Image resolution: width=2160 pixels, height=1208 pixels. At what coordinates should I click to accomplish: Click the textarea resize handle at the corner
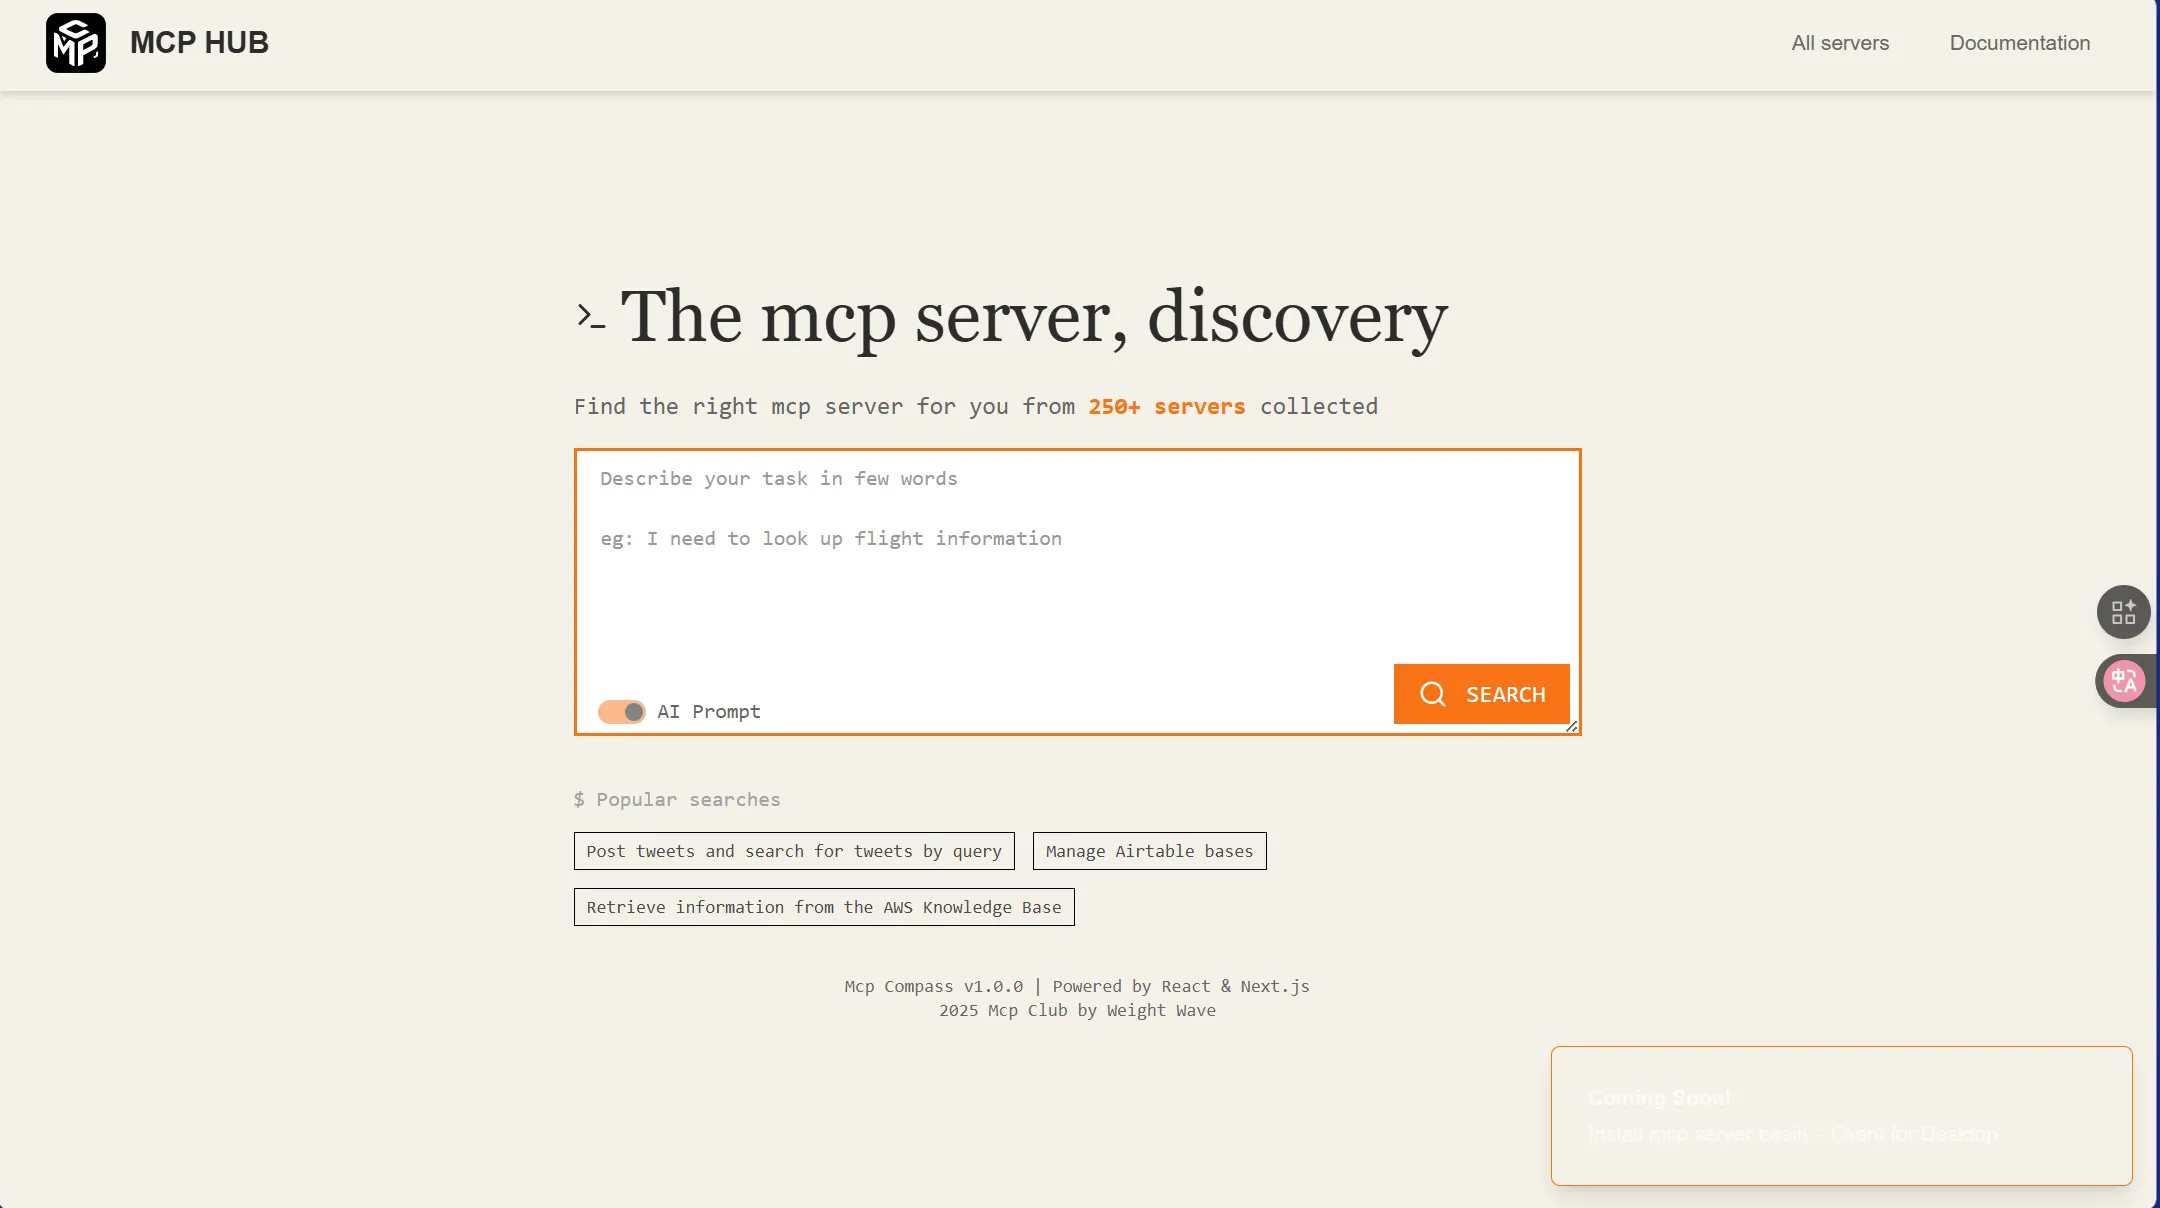pos(1571,727)
